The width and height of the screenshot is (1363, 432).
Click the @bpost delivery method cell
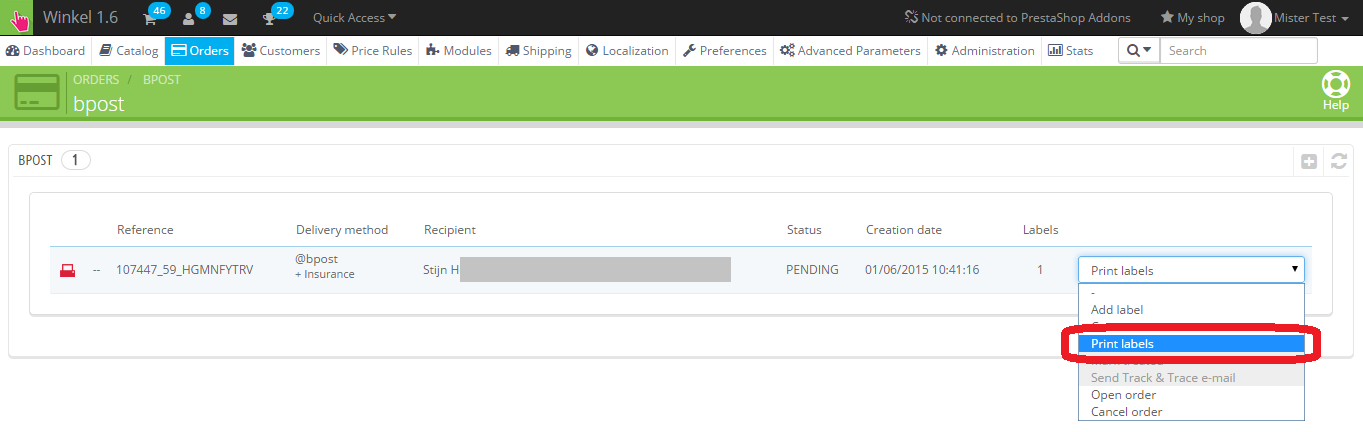click(325, 266)
